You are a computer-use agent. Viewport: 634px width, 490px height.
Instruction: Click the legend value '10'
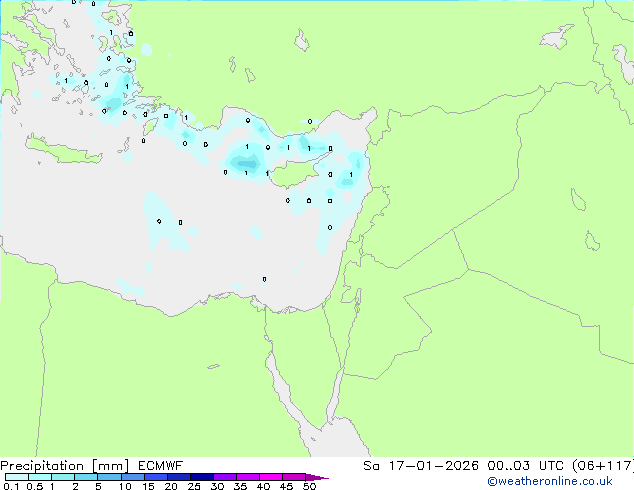click(x=125, y=486)
